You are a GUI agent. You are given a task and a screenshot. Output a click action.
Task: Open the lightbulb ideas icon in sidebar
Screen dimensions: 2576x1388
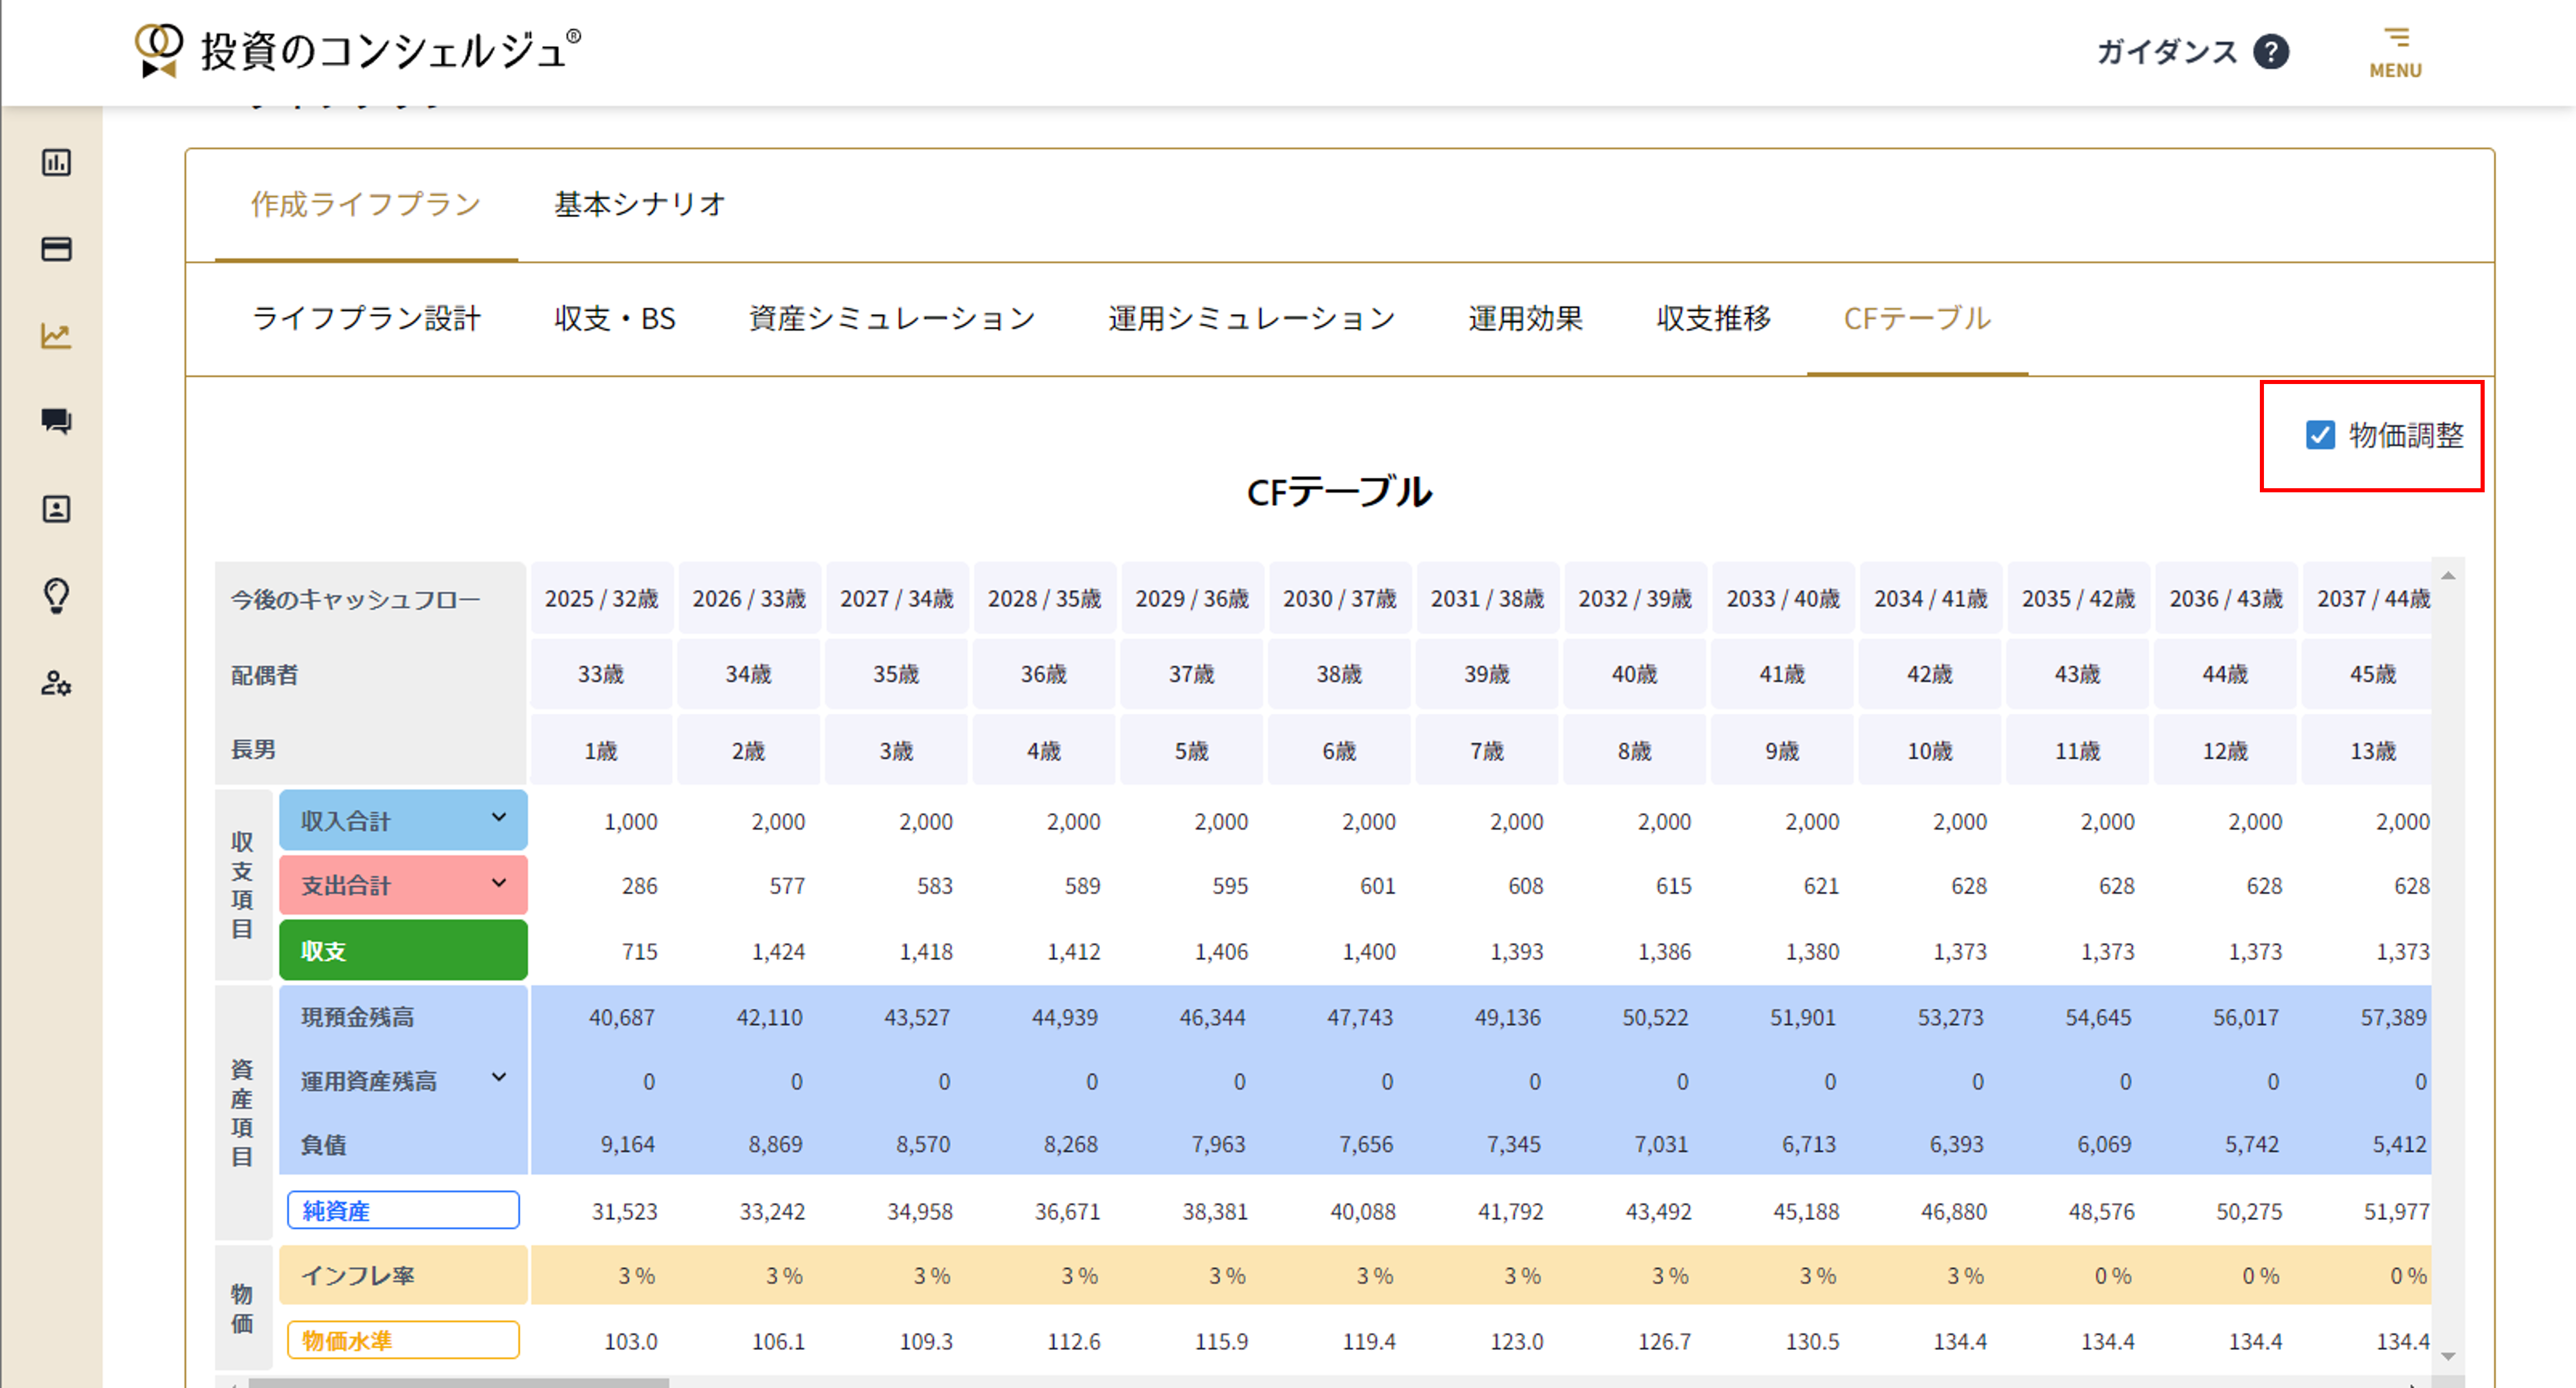(56, 596)
